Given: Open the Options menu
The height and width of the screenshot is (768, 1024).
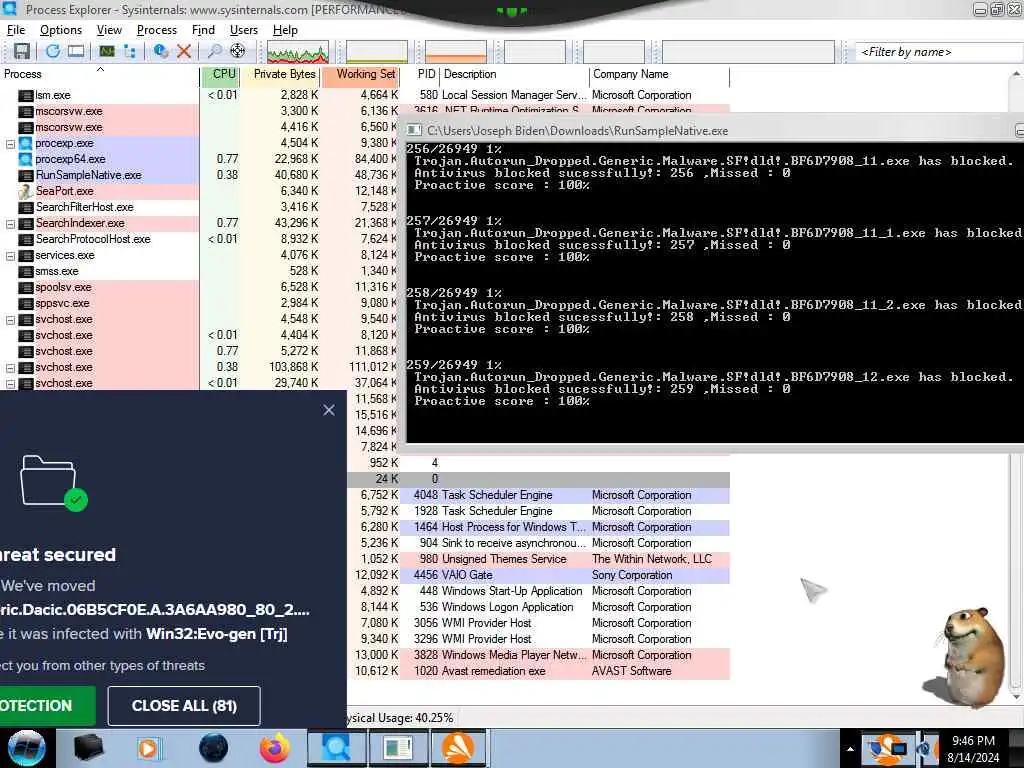Looking at the screenshot, I should pos(61,30).
